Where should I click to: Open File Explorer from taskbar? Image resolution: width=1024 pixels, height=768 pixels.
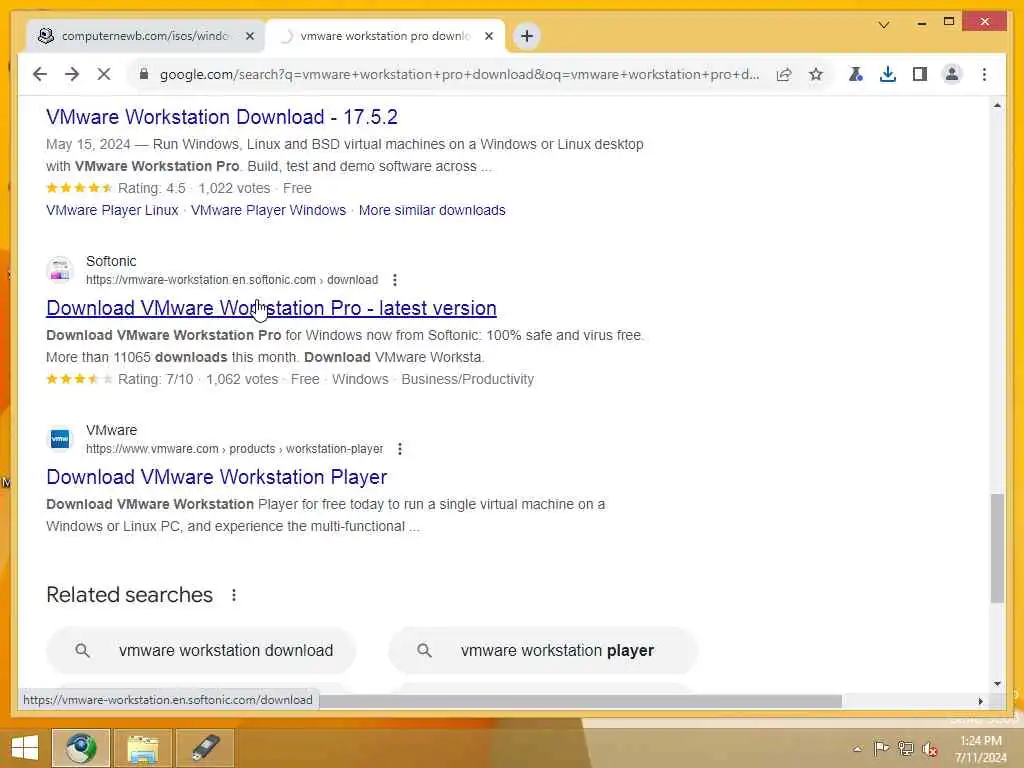pyautogui.click(x=142, y=748)
